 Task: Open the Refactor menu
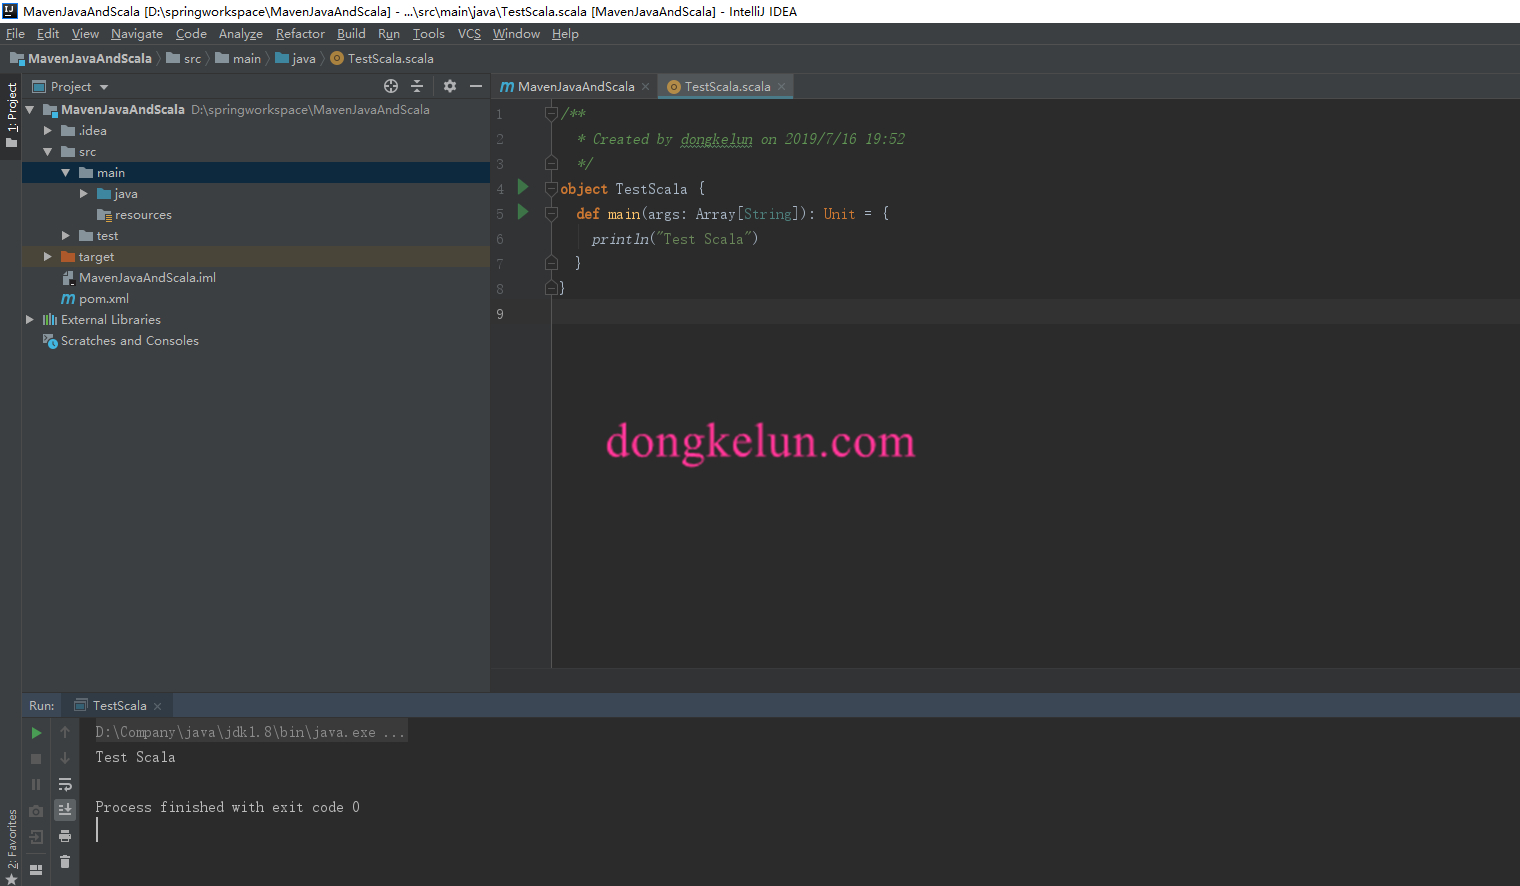300,34
